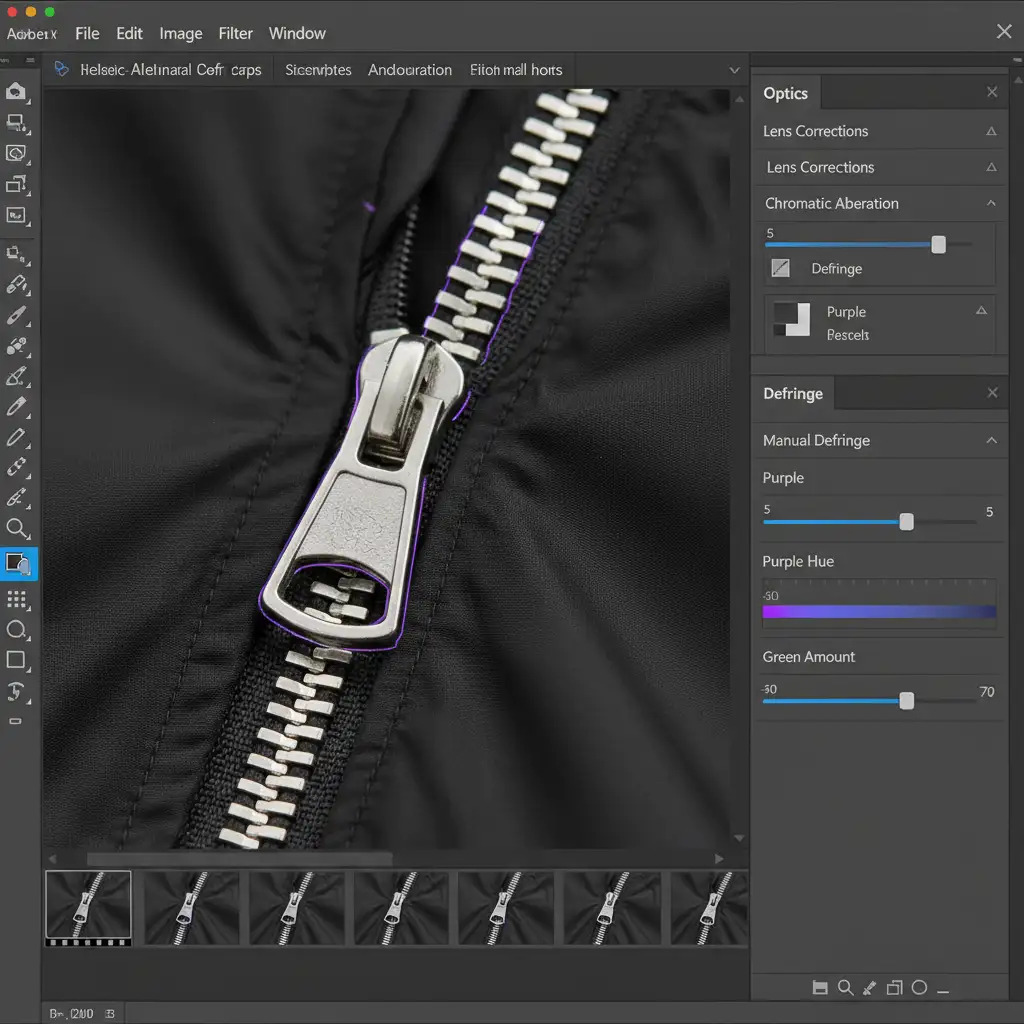Switch to the Andoration tab
1024x1024 pixels.
[x=410, y=70]
